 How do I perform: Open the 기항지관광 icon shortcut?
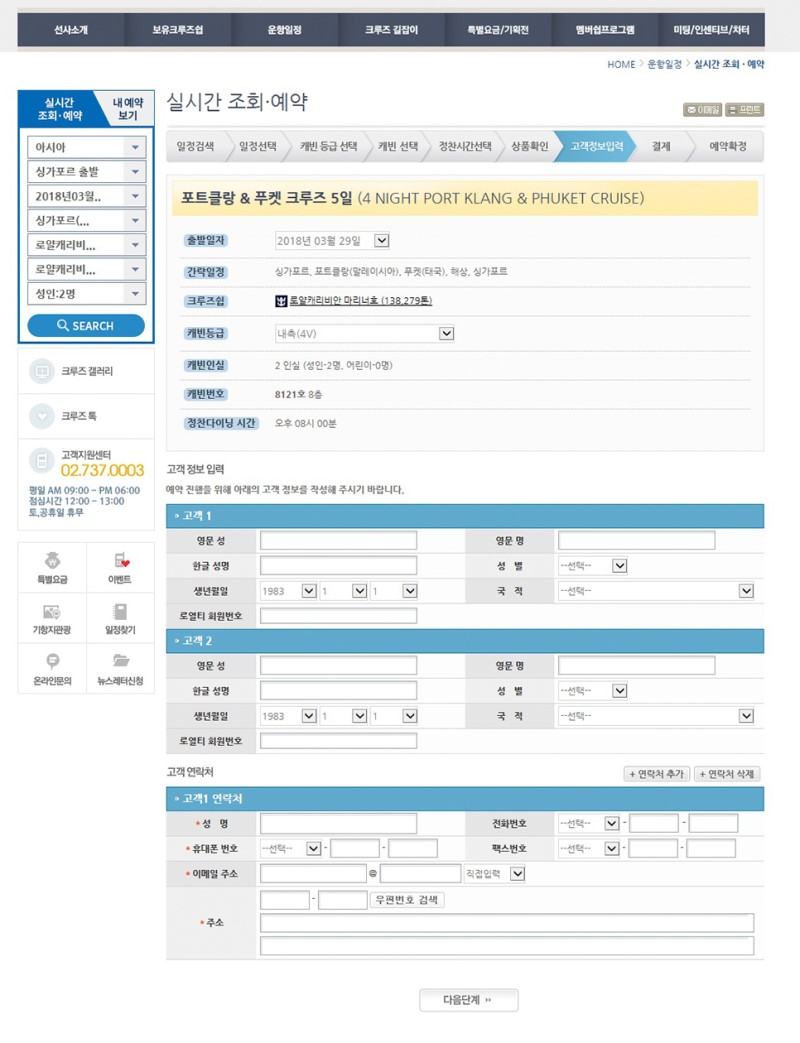click(52, 612)
